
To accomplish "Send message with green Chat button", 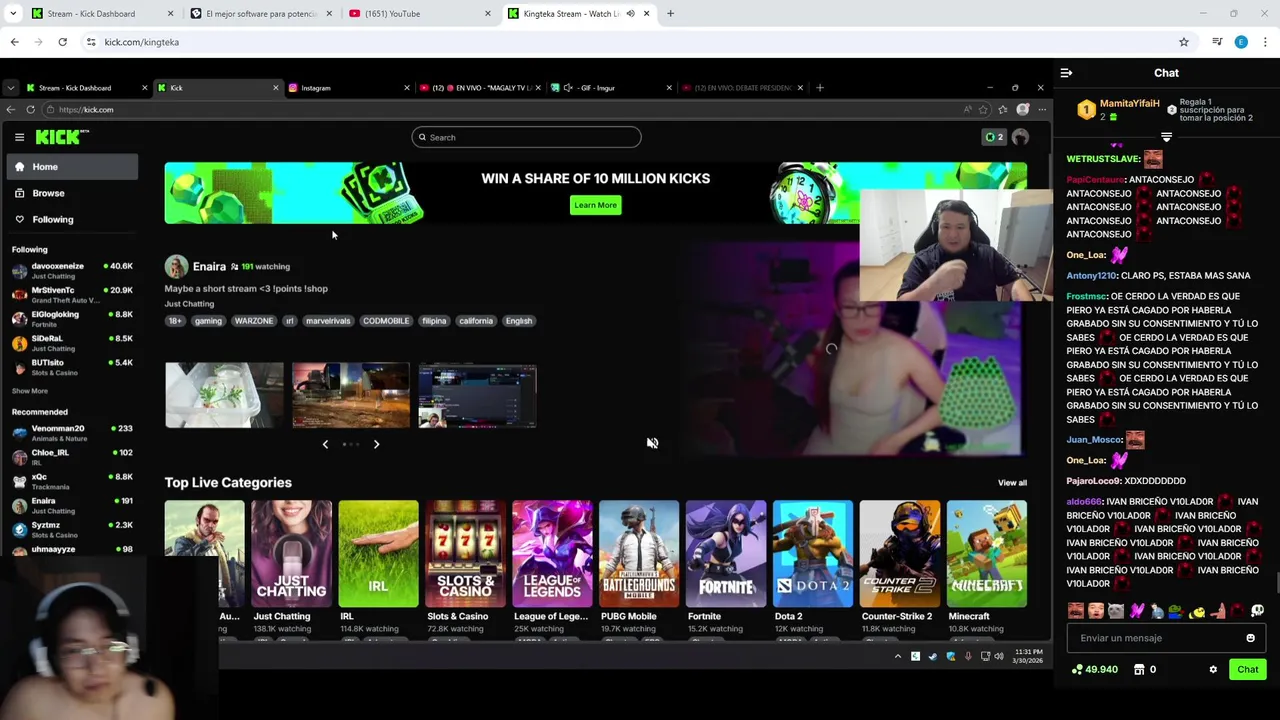I will 1247,670.
